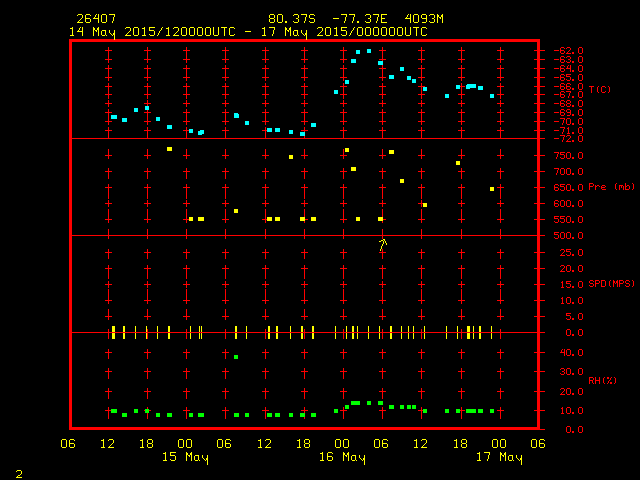Click the Pre (mb) axis label
The width and height of the screenshot is (640, 480).
[611, 187]
